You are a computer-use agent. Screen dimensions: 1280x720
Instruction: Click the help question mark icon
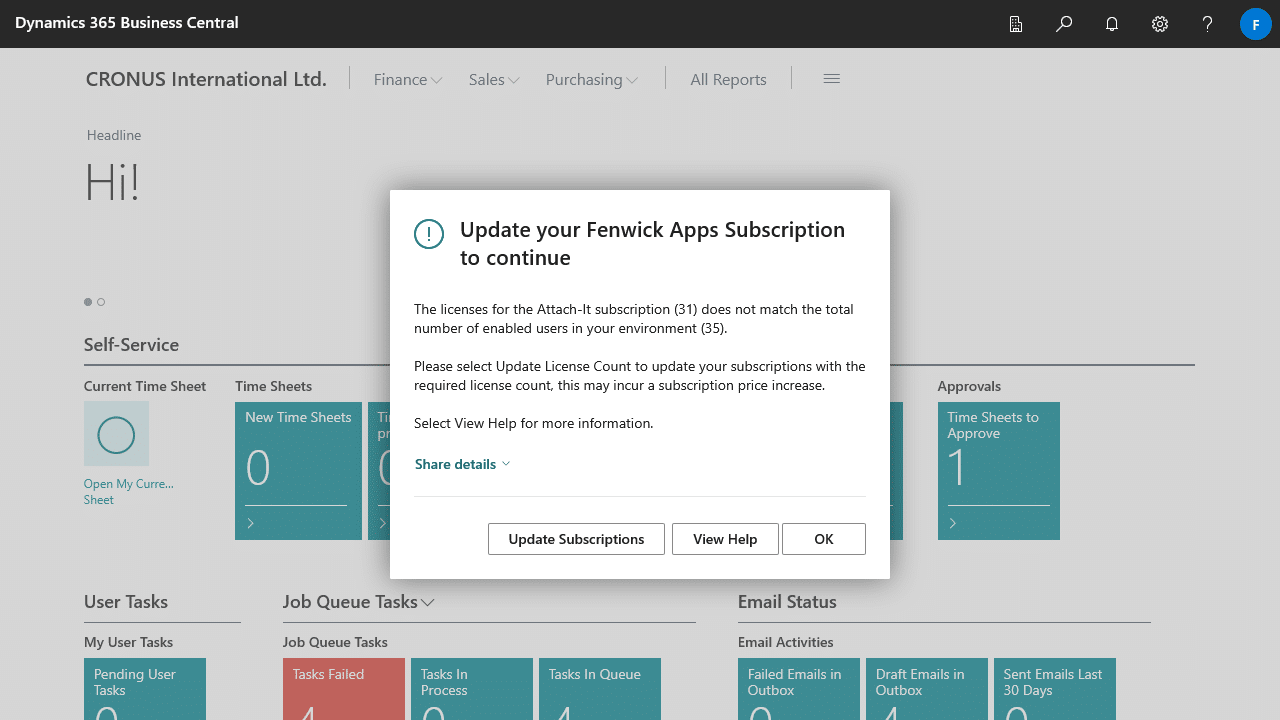pos(1208,24)
